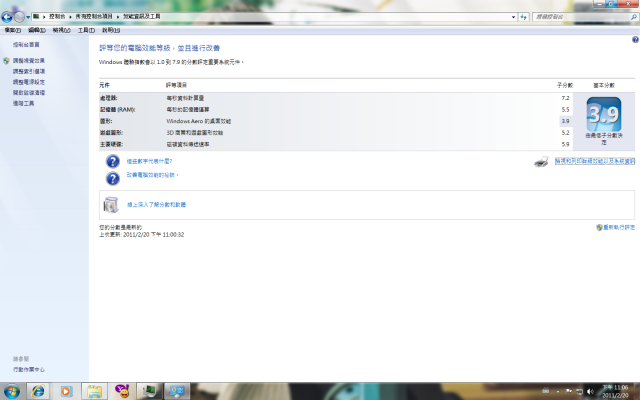Screen dimensions: 640x400
Task: Open the 線上深入了解分數和軟體 link
Action: click(156, 204)
